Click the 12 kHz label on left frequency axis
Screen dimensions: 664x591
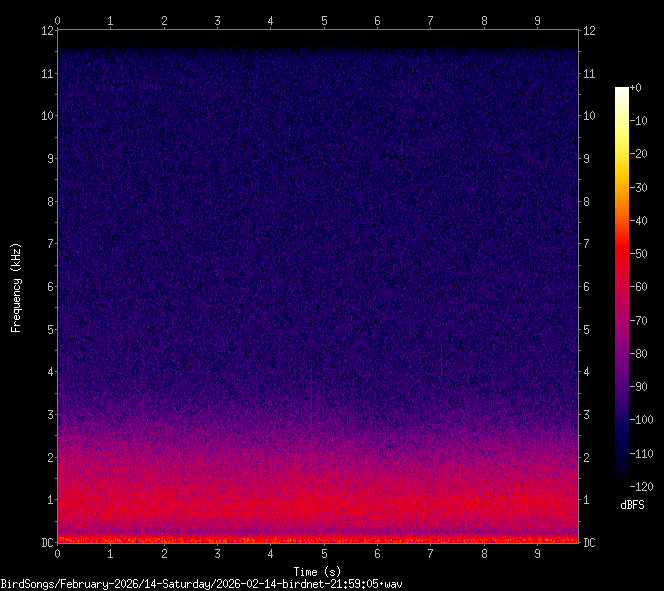tap(46, 30)
